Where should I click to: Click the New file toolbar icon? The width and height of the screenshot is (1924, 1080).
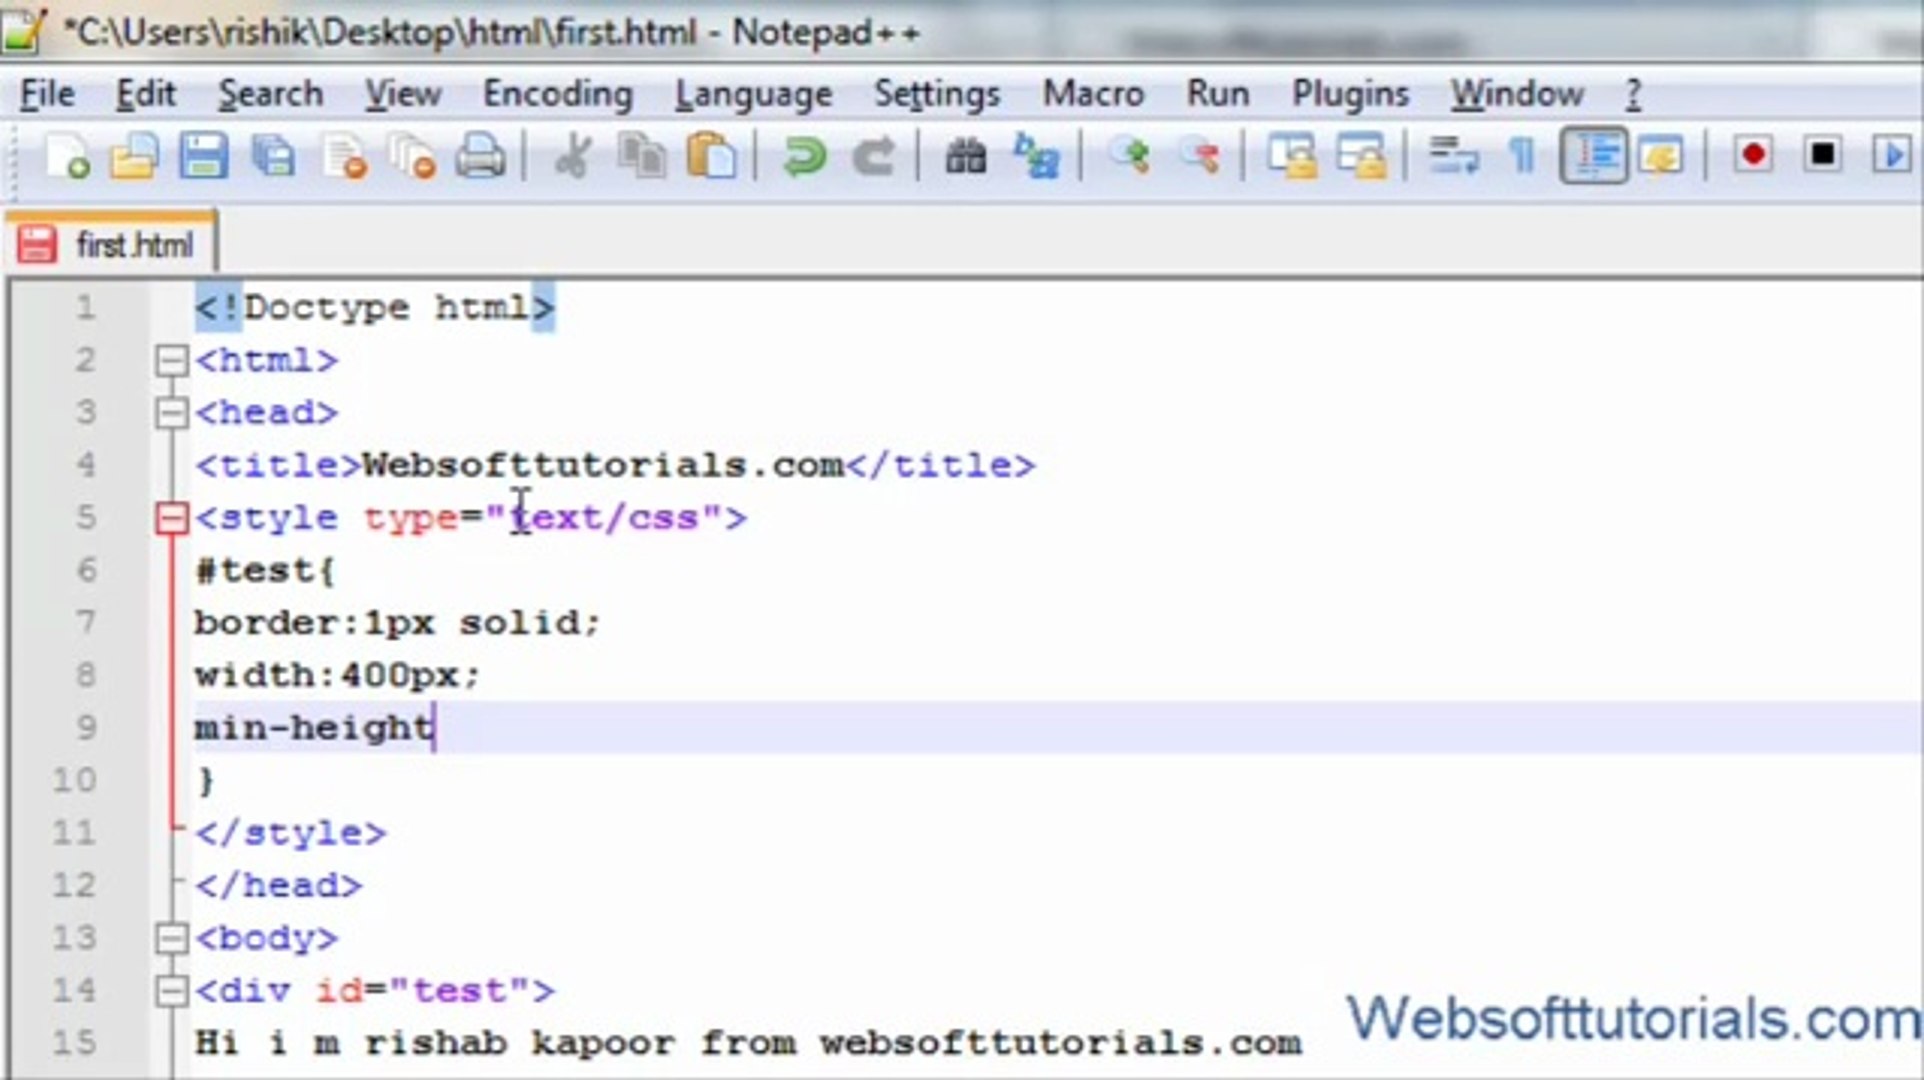click(x=68, y=157)
